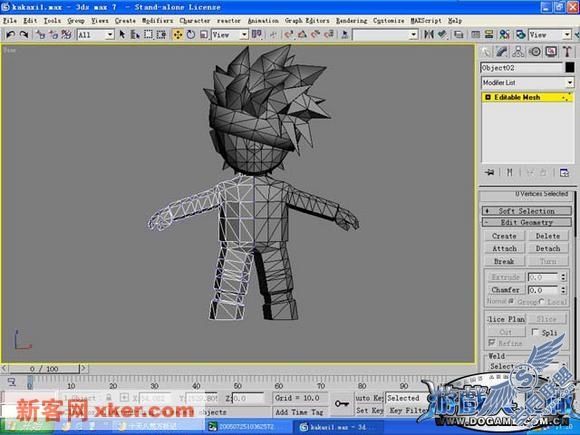Viewport: 580px width, 435px height.
Task: Open the Select by Name tool
Action: pos(135,35)
